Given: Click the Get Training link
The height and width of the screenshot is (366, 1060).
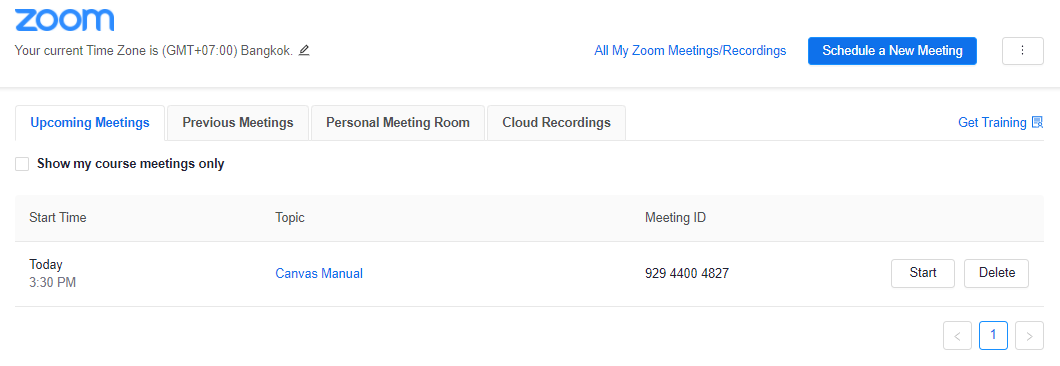Looking at the screenshot, I should (992, 122).
